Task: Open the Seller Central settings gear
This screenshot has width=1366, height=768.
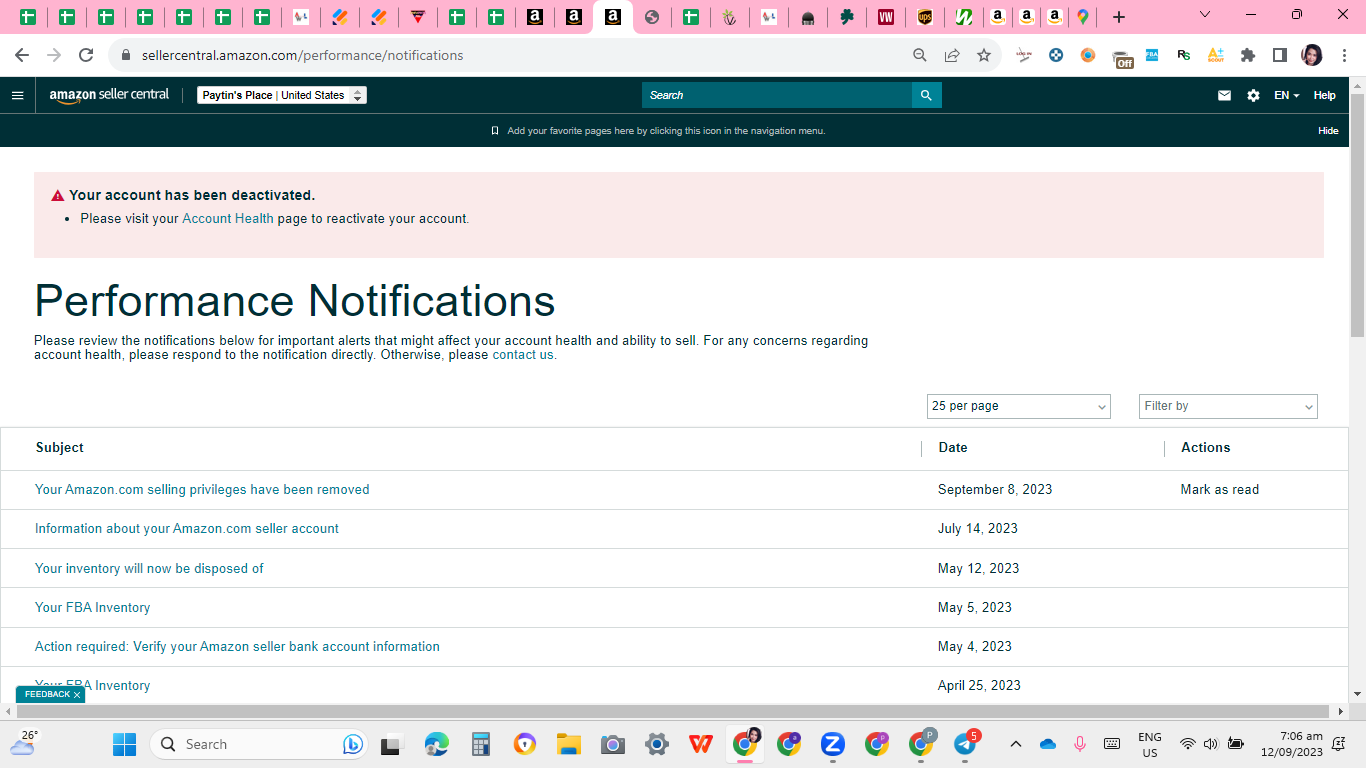Action: click(1253, 95)
